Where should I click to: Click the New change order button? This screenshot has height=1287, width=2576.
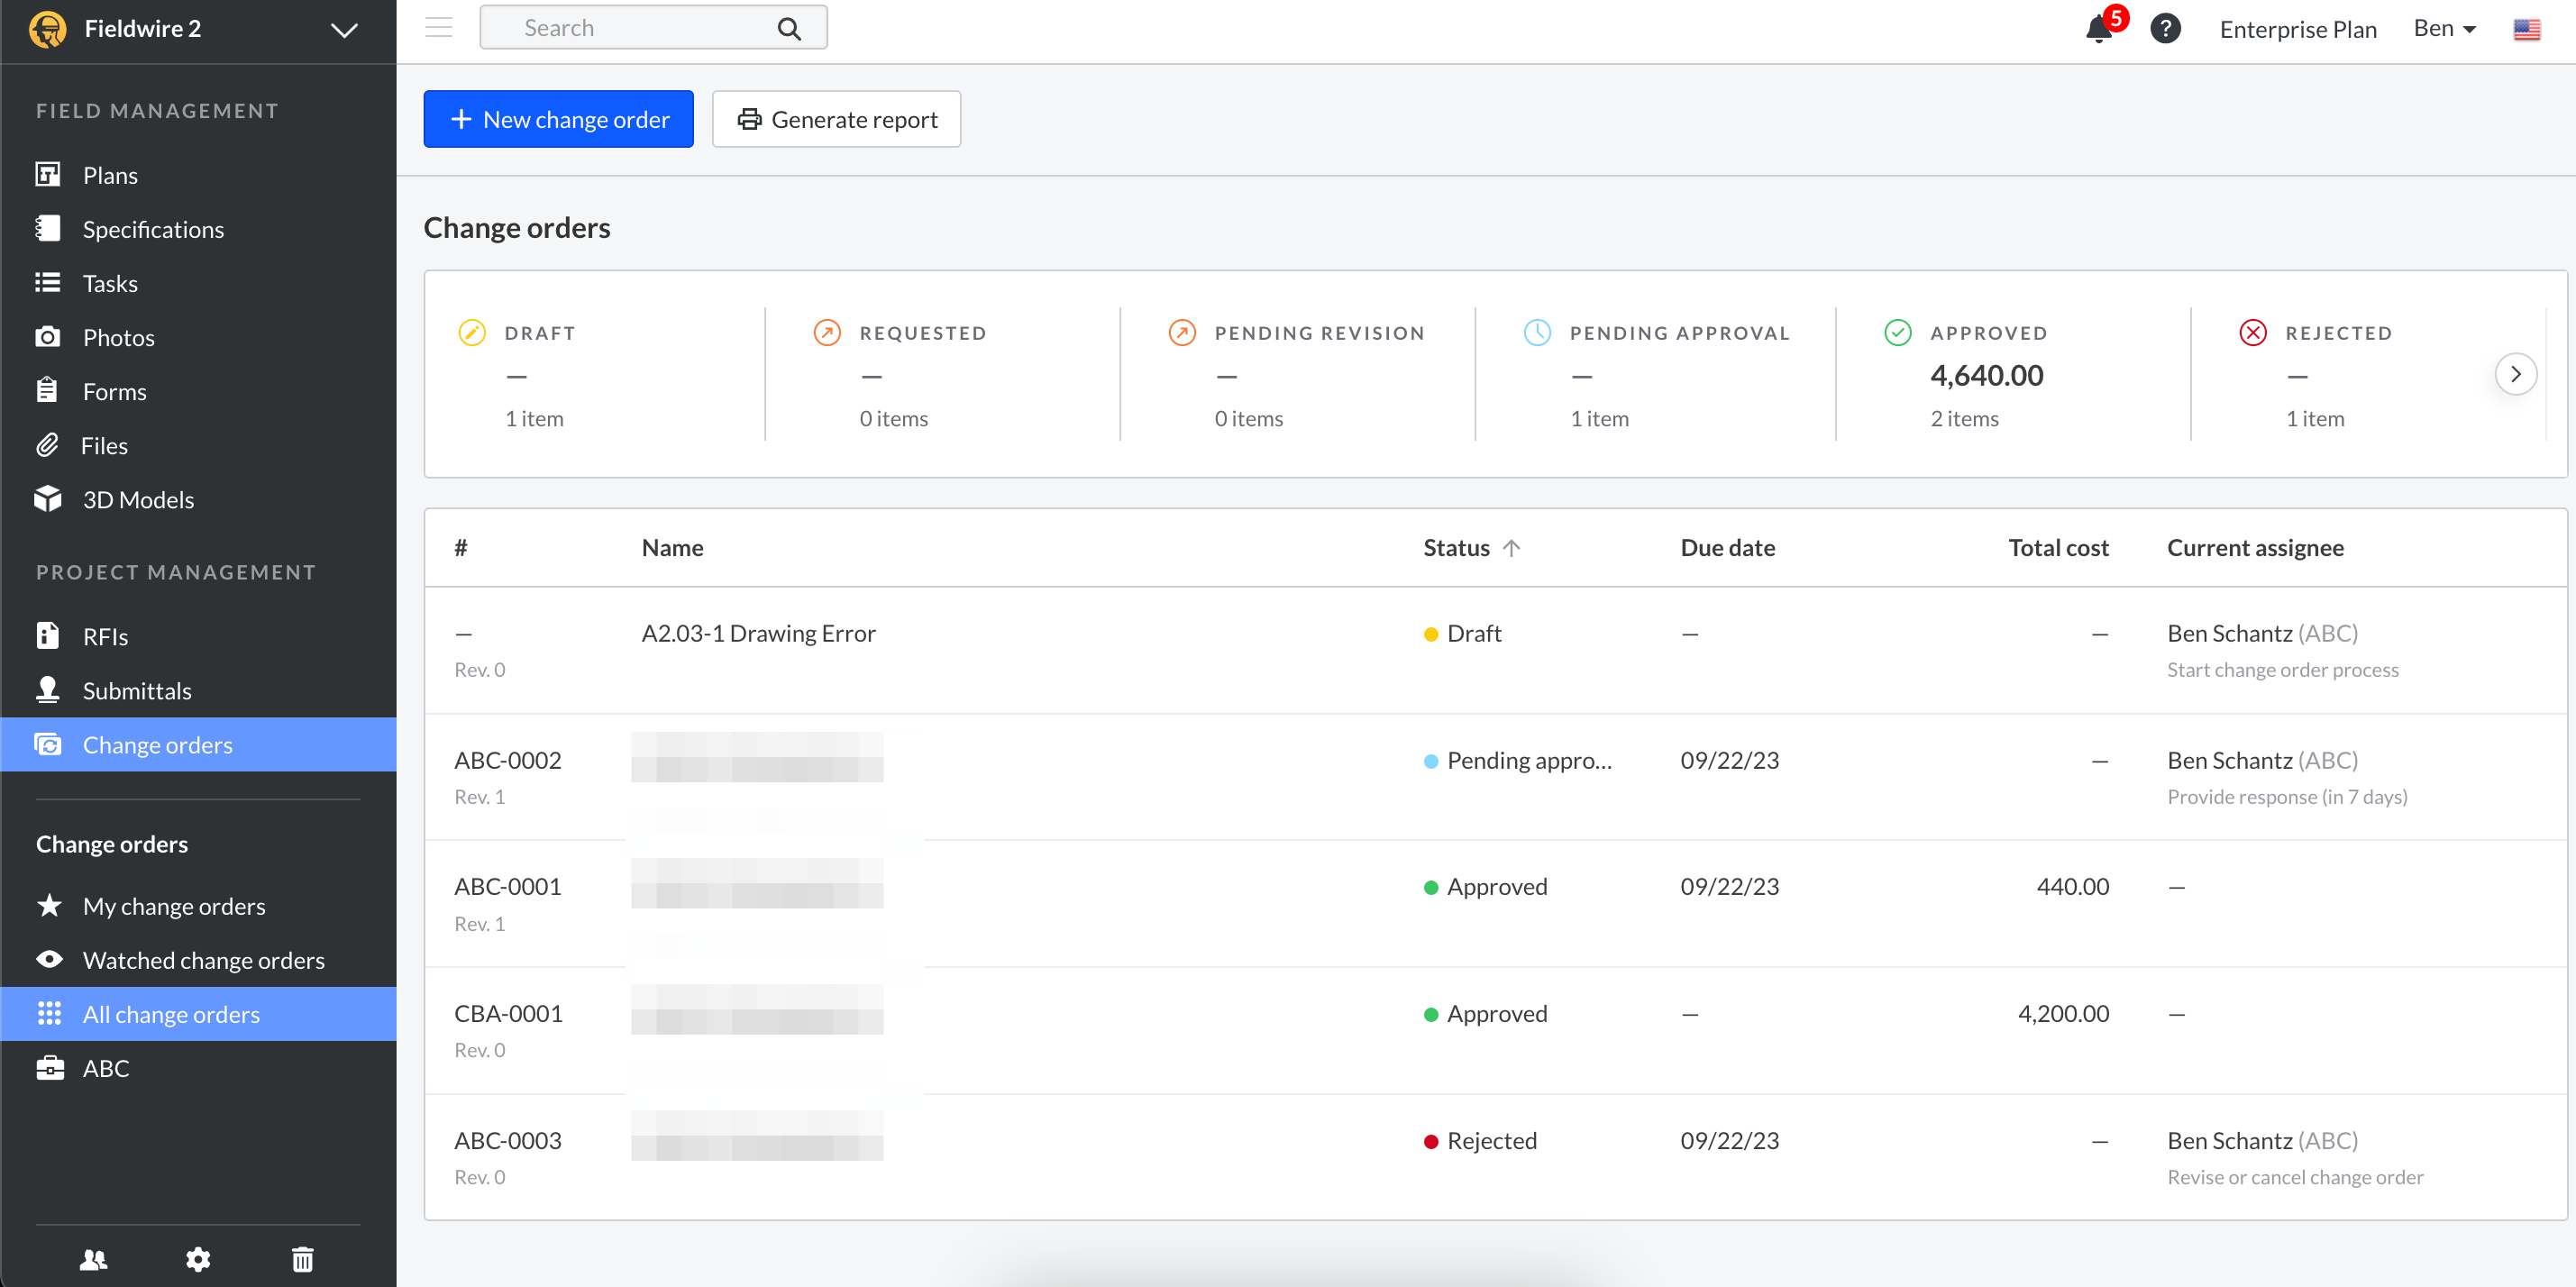pos(558,119)
